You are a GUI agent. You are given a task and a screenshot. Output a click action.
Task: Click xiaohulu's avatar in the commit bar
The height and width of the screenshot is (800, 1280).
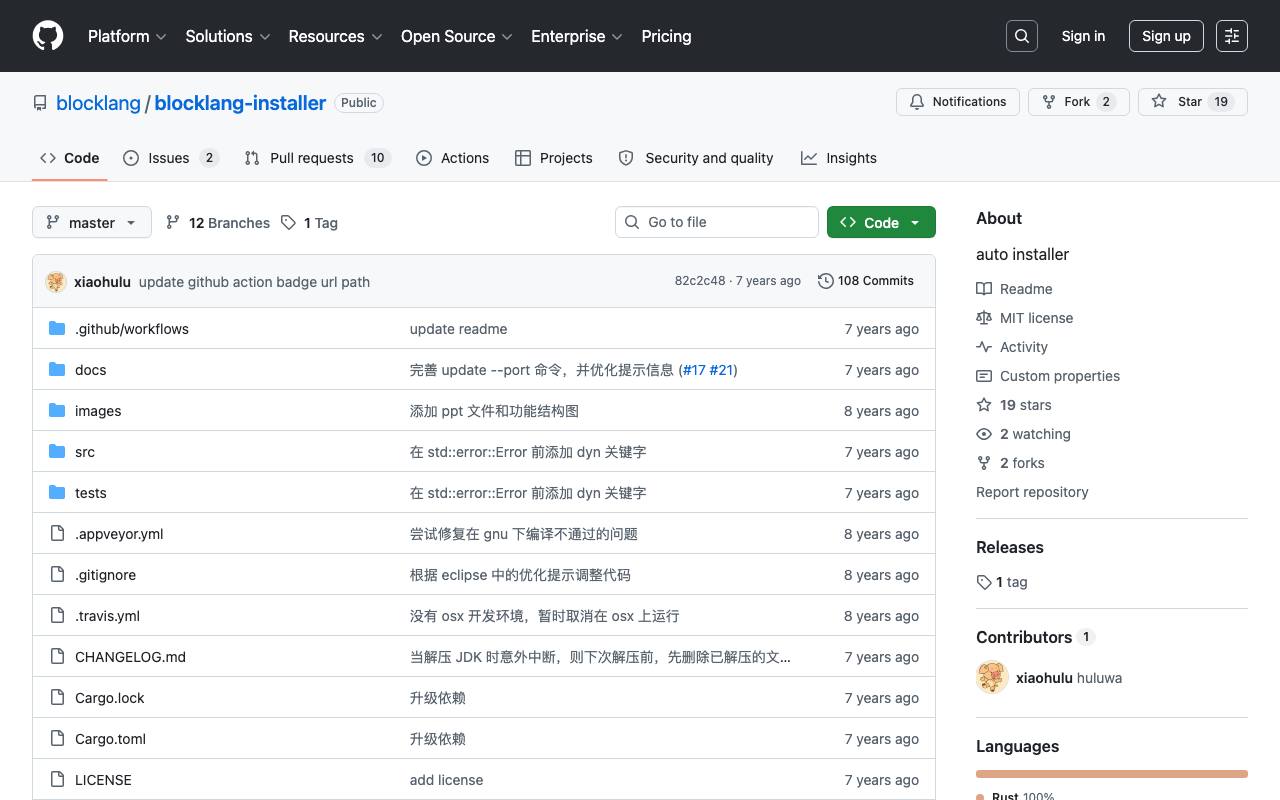[x=56, y=281]
